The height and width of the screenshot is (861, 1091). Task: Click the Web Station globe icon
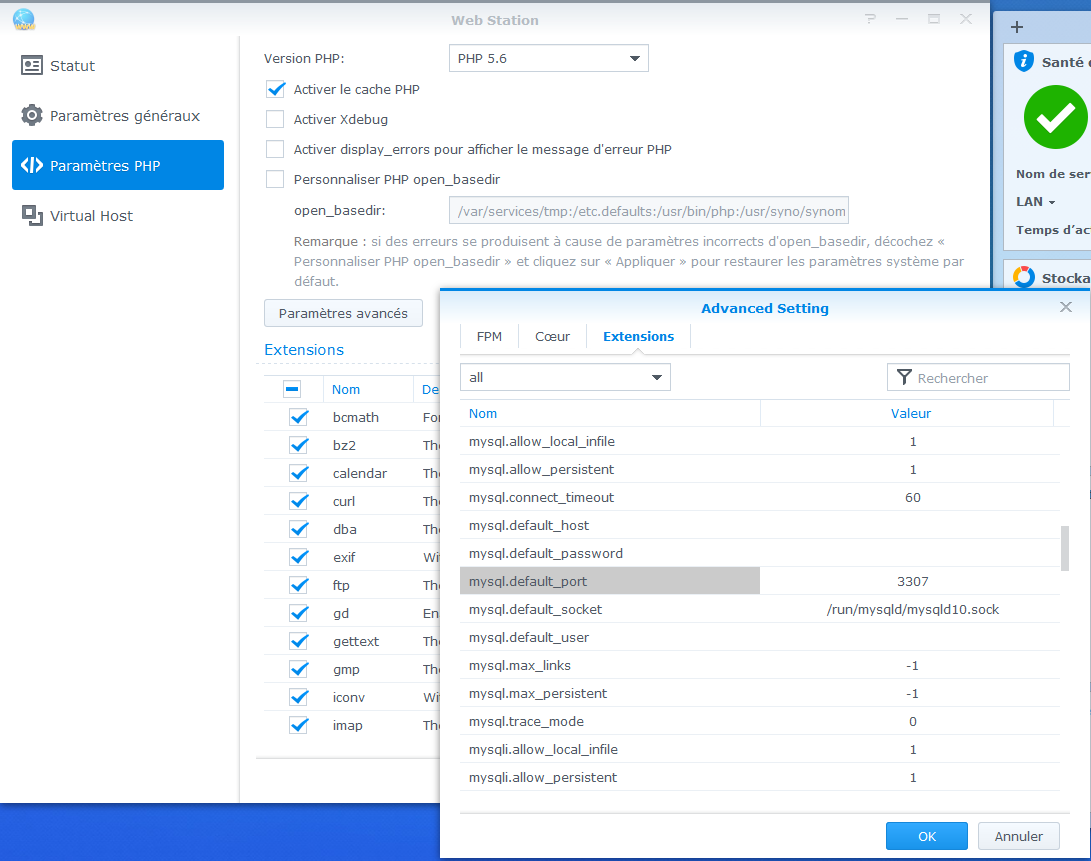pyautogui.click(x=23, y=19)
